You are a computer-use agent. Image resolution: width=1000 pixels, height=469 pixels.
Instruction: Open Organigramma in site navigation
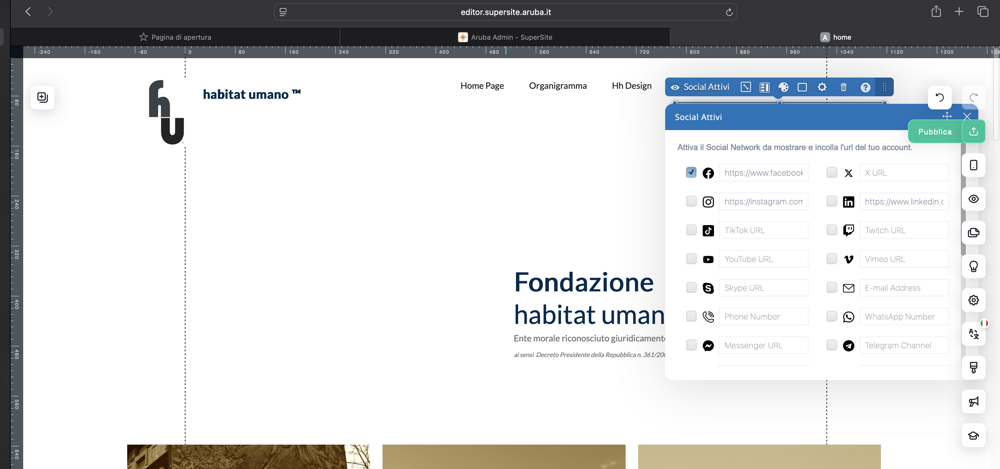click(x=558, y=86)
